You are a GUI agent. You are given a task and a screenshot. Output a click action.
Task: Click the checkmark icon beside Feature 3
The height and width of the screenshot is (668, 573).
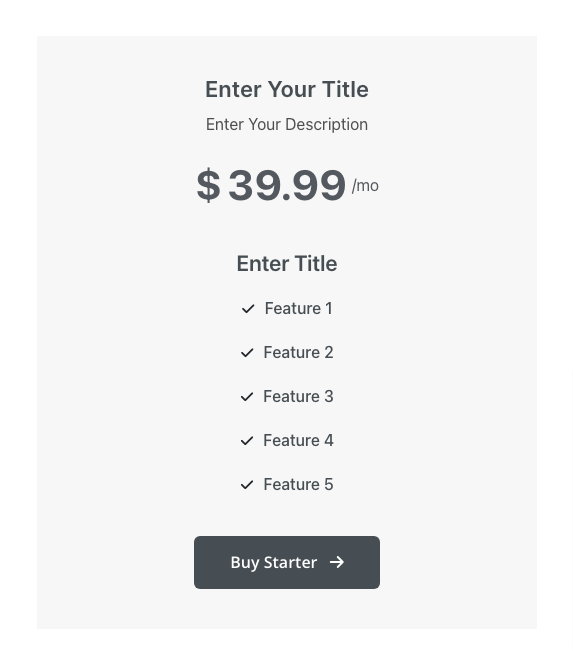coord(247,397)
